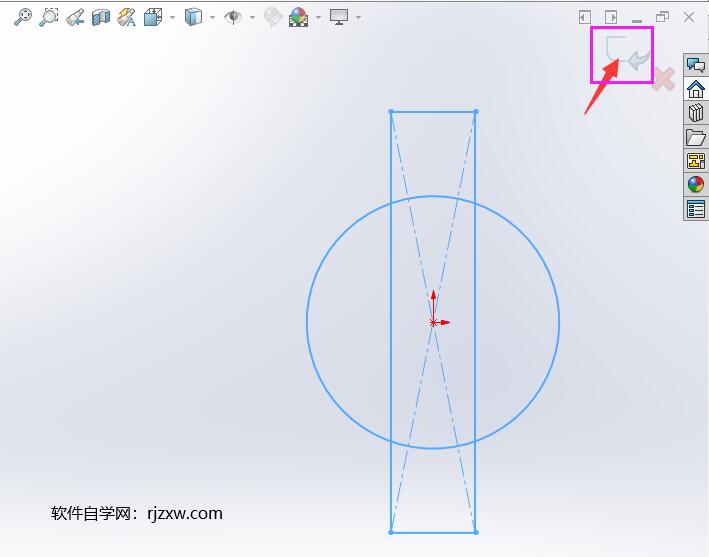The height and width of the screenshot is (557, 709).
Task: Click the rectangle's bottom-left corner point
Action: coord(391,532)
